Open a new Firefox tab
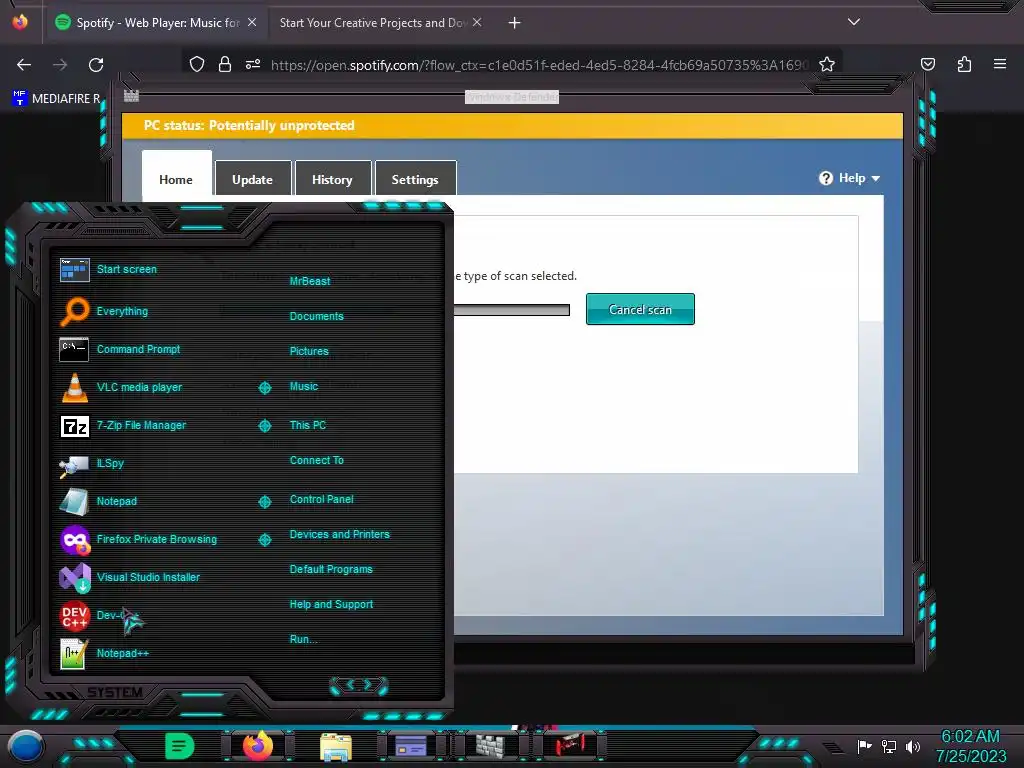 pyautogui.click(x=515, y=23)
